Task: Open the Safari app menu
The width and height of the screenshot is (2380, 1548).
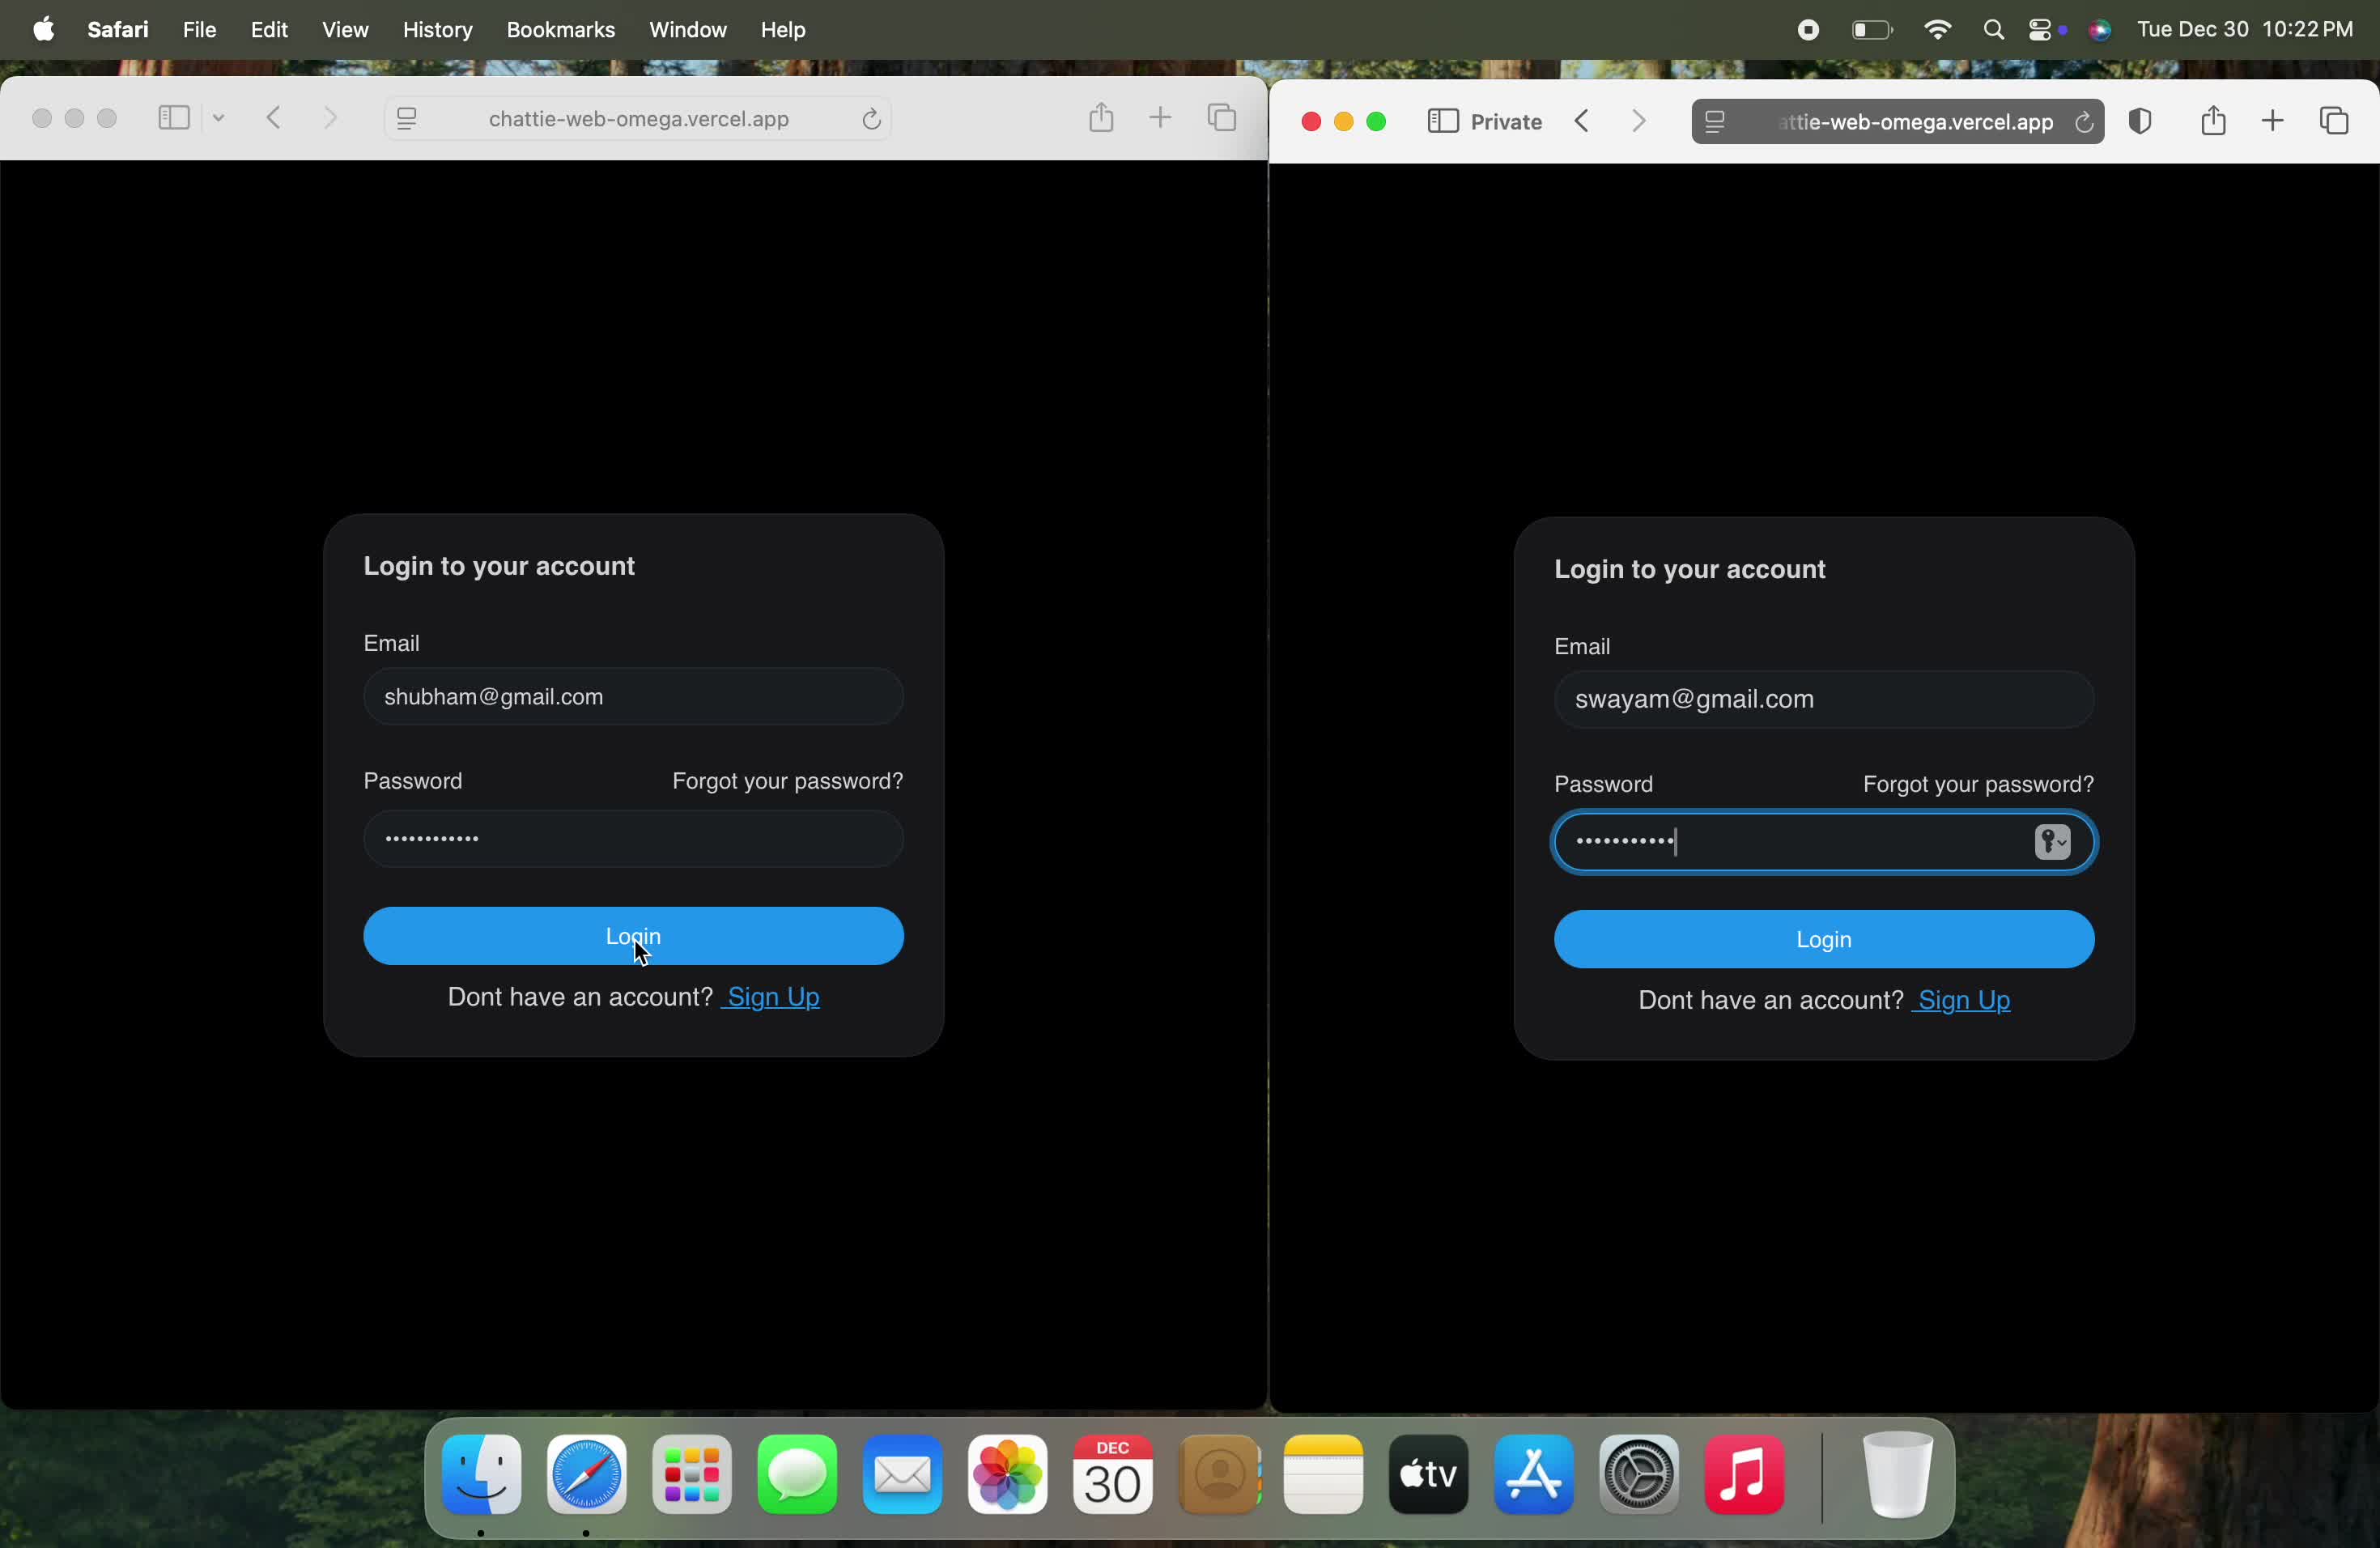Action: (118, 30)
